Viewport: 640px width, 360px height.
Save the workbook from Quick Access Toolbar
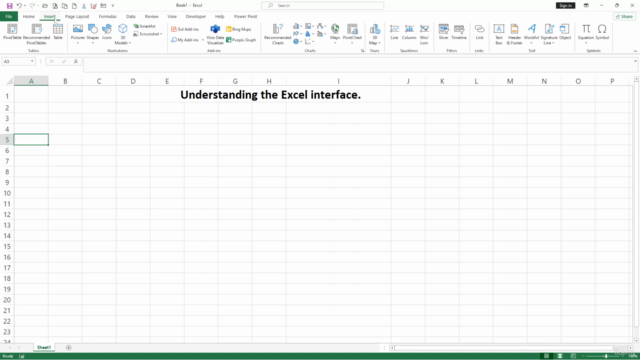[9, 6]
